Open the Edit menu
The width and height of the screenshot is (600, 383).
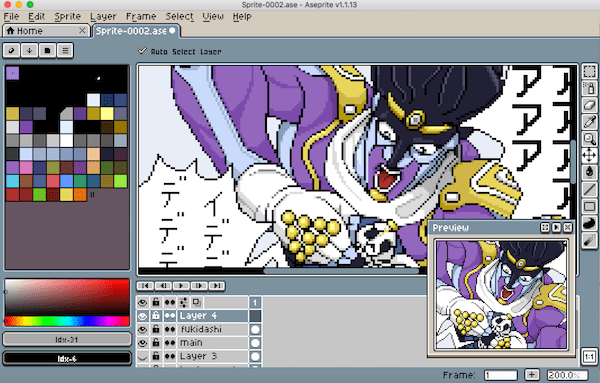(x=36, y=16)
